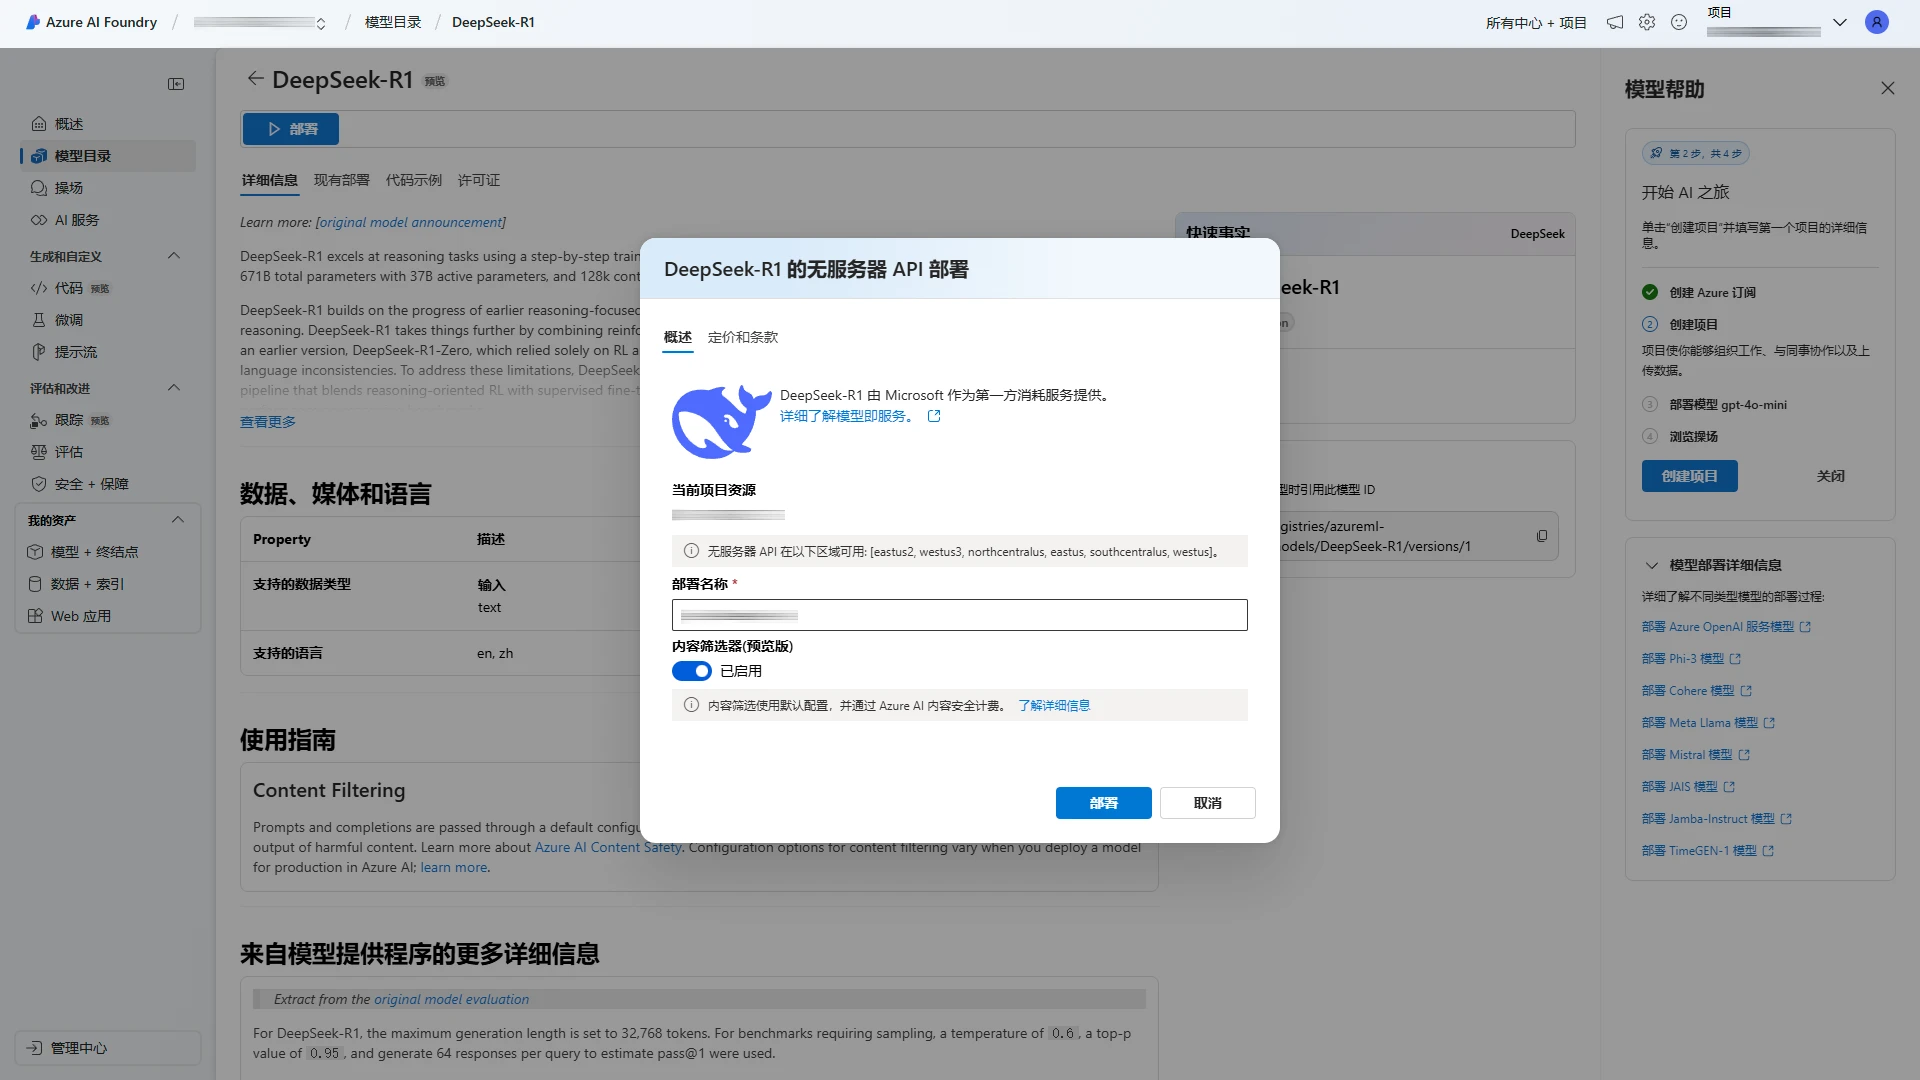The height and width of the screenshot is (1080, 1920).
Task: Open help with the question mark icon
Action: tap(1679, 22)
